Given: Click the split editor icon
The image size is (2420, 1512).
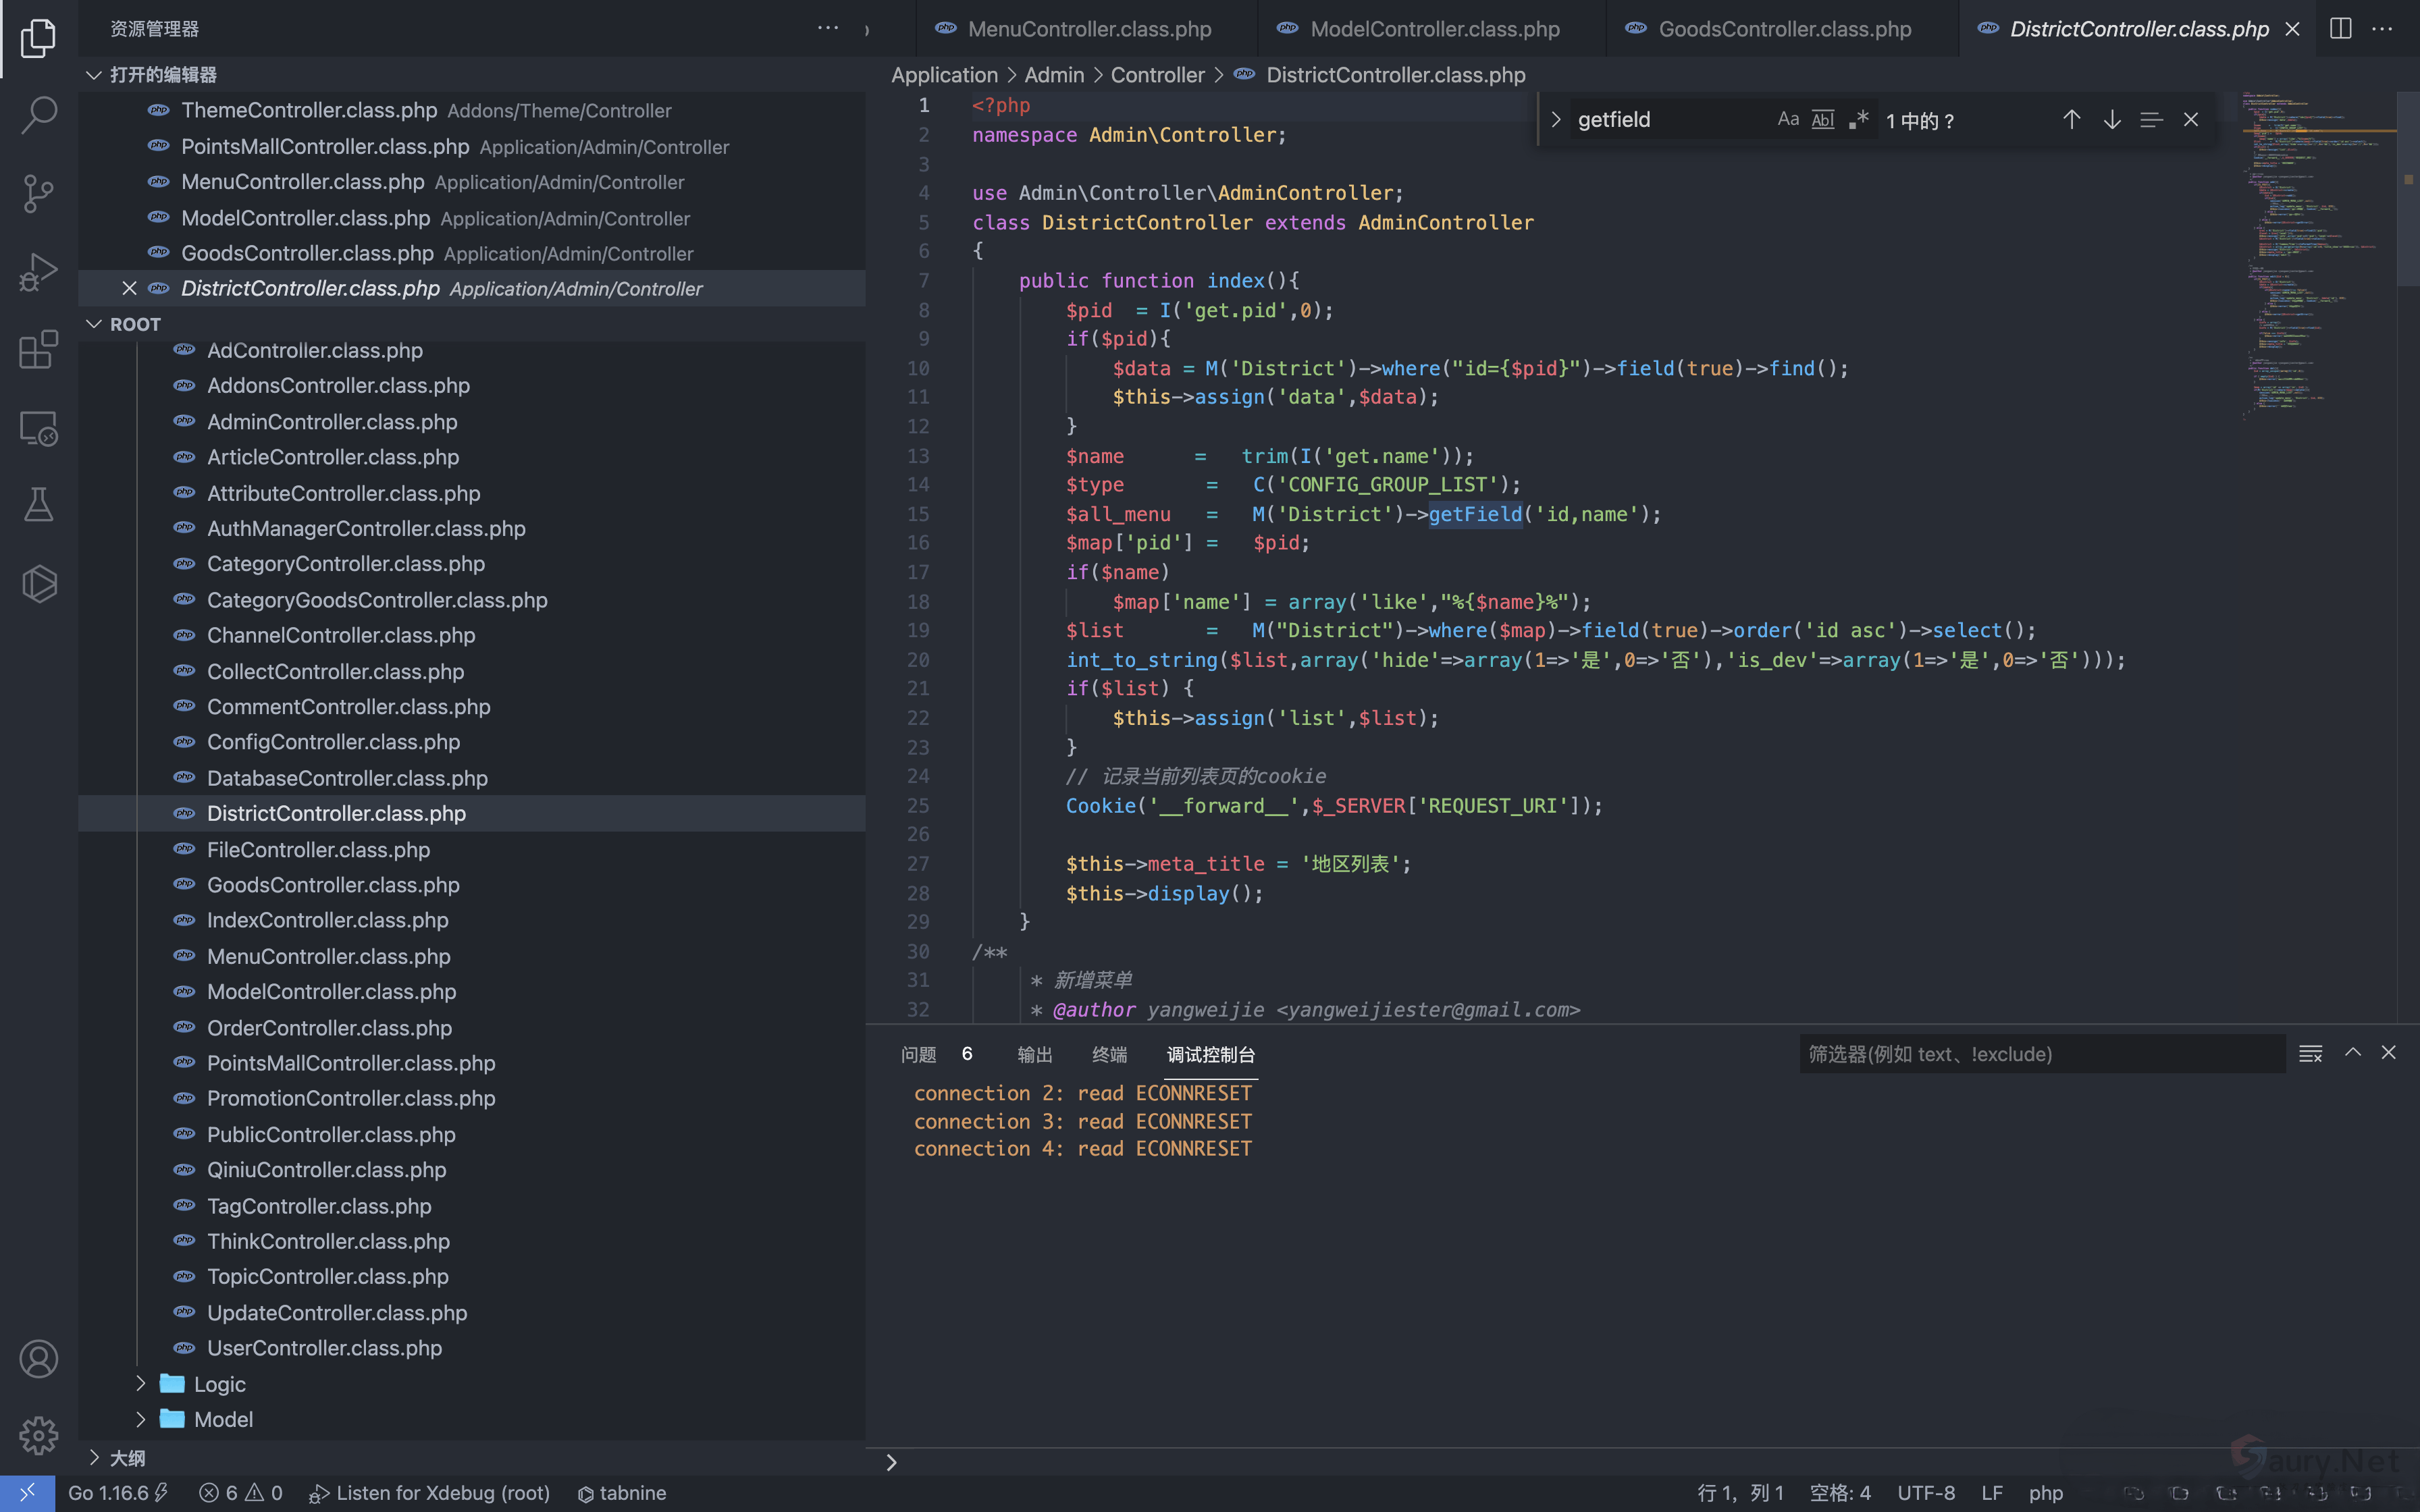Looking at the screenshot, I should [x=2340, y=29].
